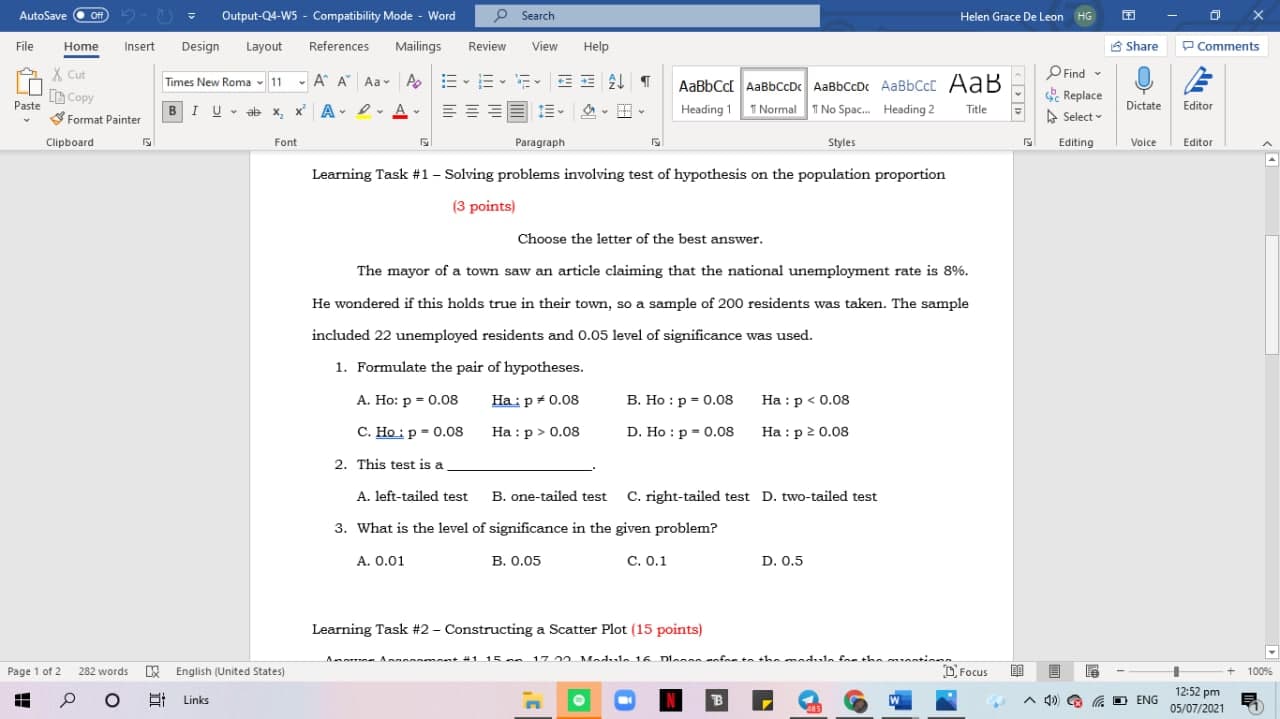
Task: Apply subscript formatting
Action: coord(277,112)
